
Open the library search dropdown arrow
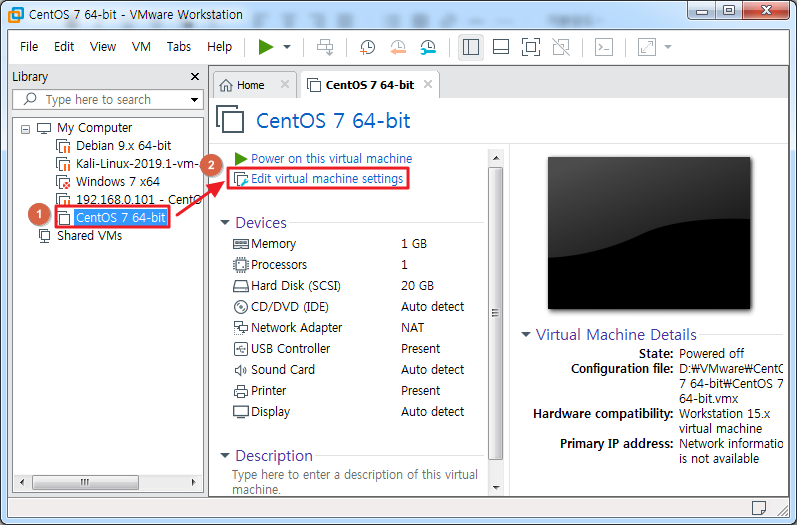194,100
